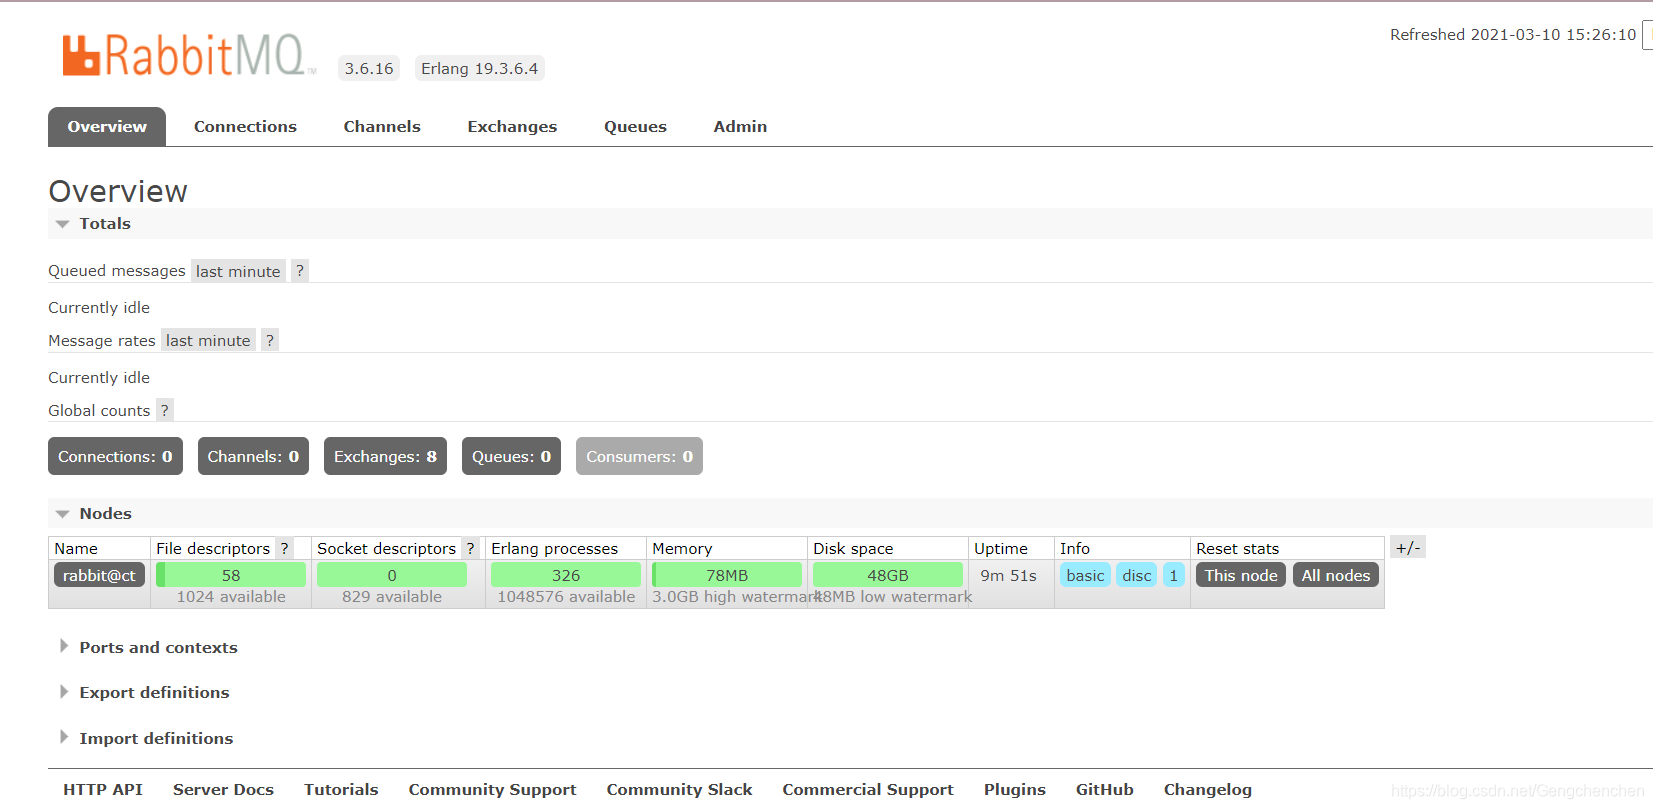Screen dimensions: 1653x809
Task: Open the Community Slack link
Action: tap(679, 789)
